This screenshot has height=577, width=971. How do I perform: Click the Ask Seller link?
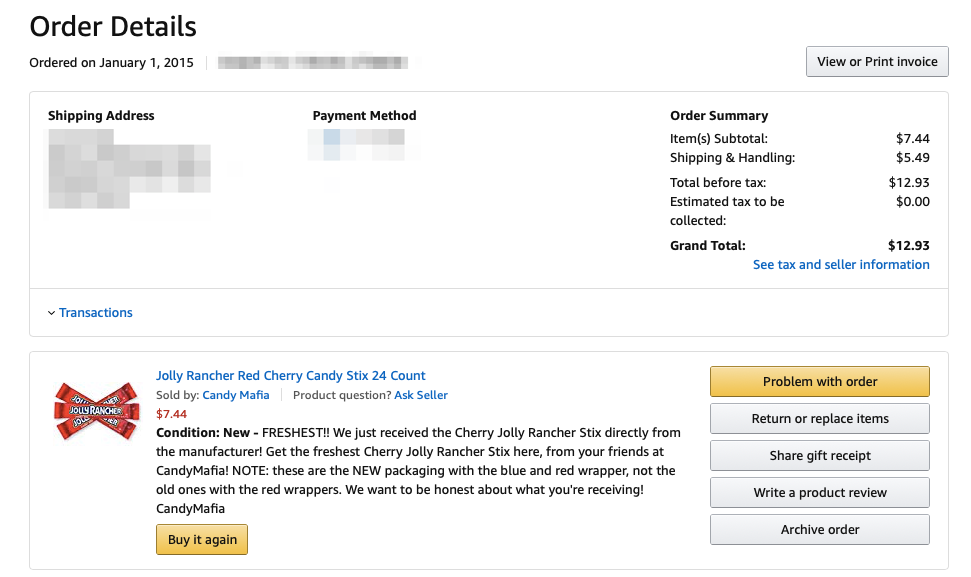coord(421,395)
